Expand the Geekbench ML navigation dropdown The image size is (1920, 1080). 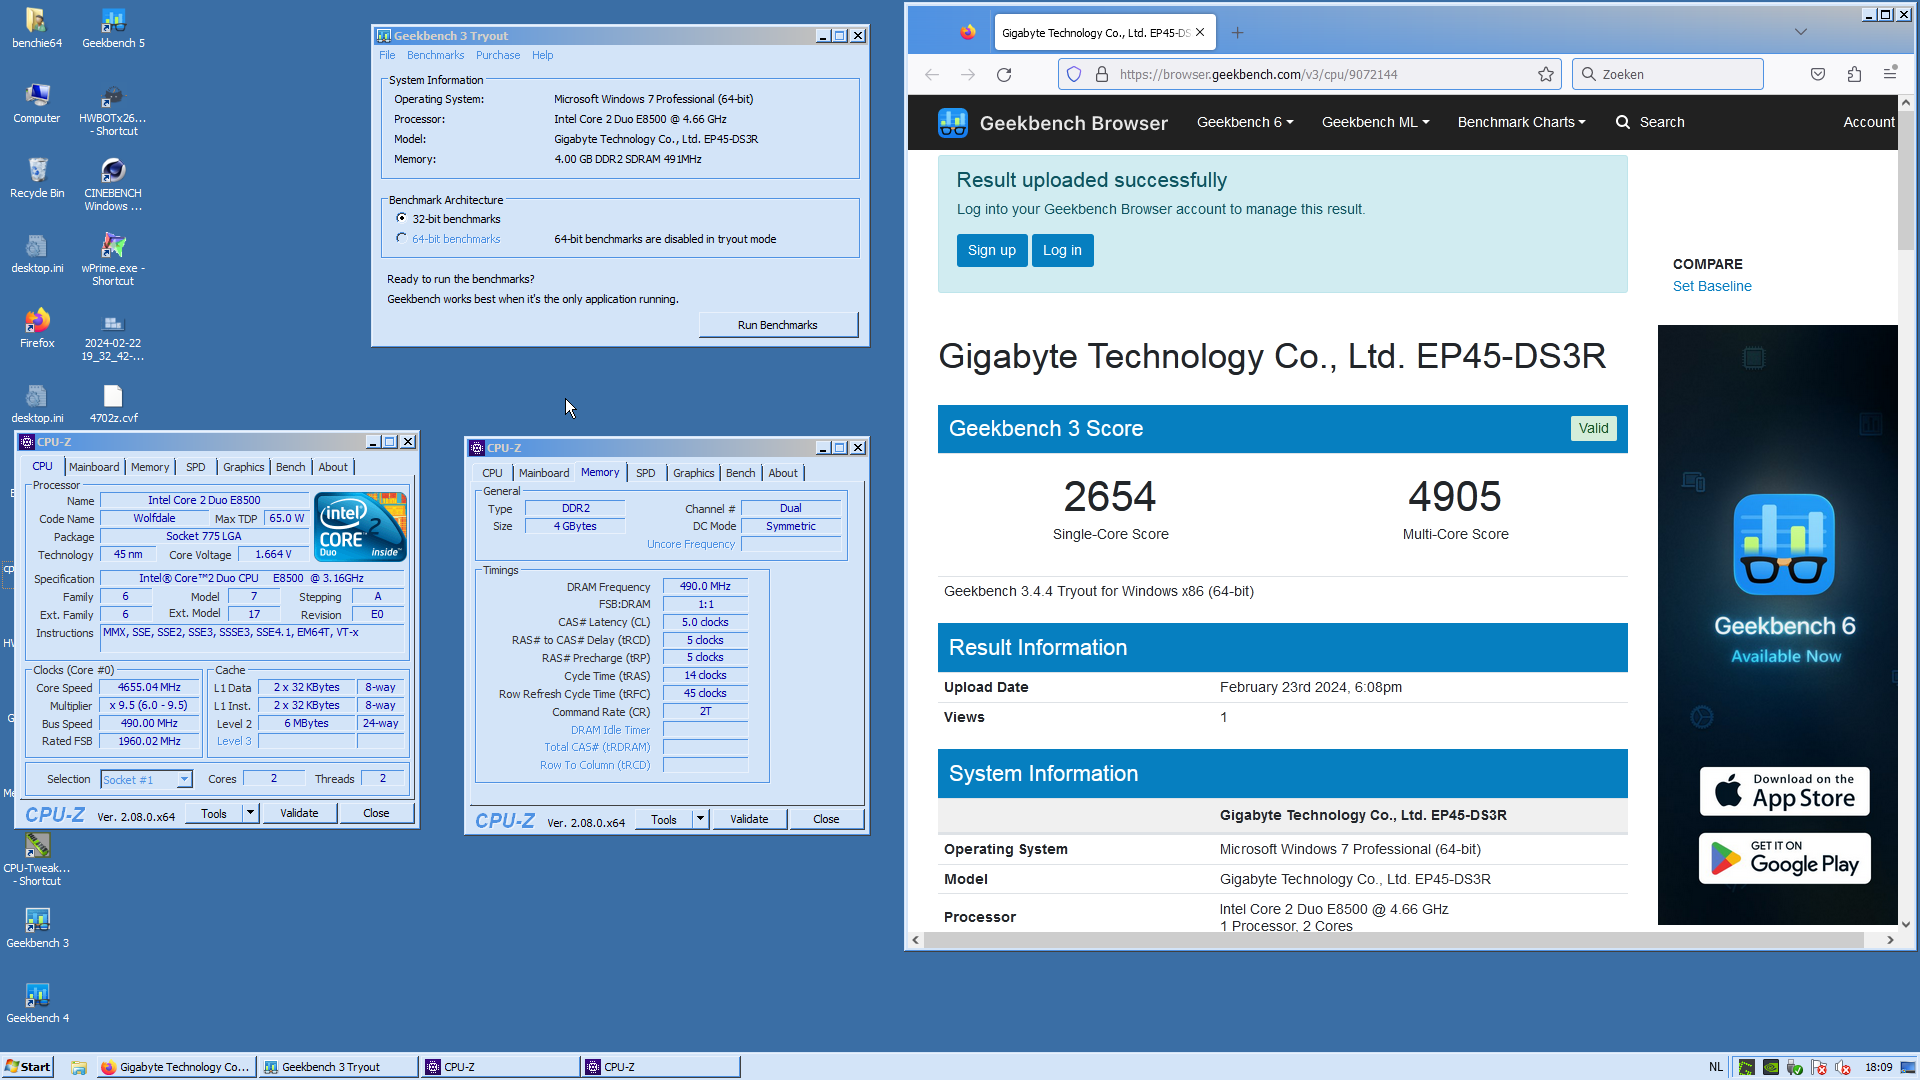pos(1375,122)
